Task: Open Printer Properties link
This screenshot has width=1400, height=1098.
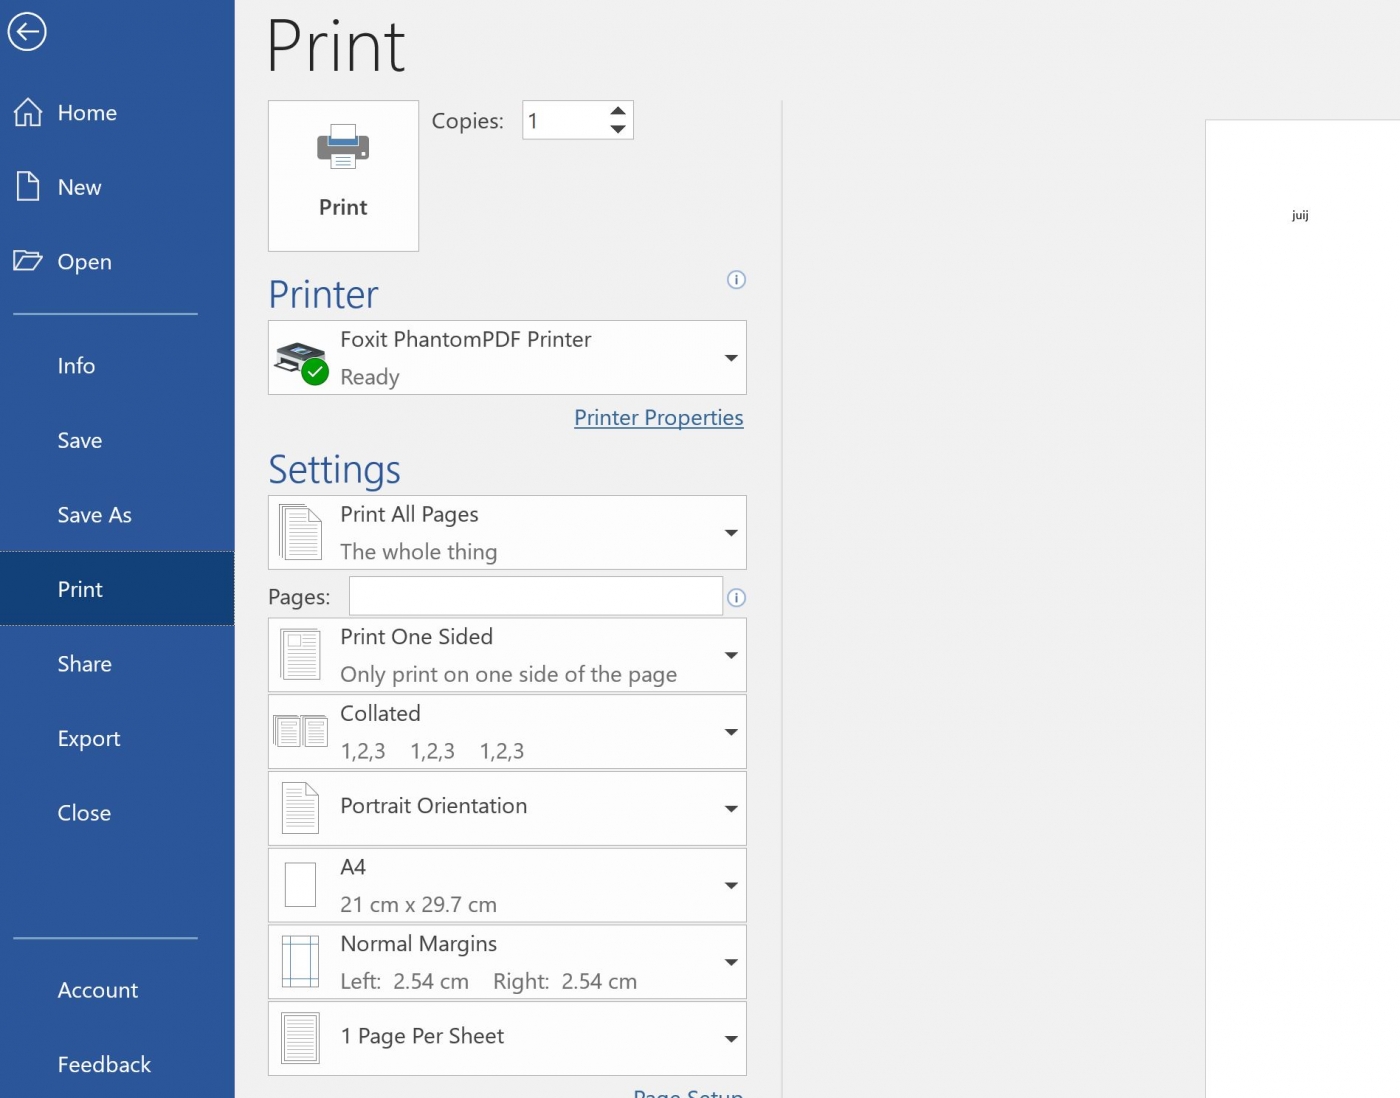Action: click(658, 417)
